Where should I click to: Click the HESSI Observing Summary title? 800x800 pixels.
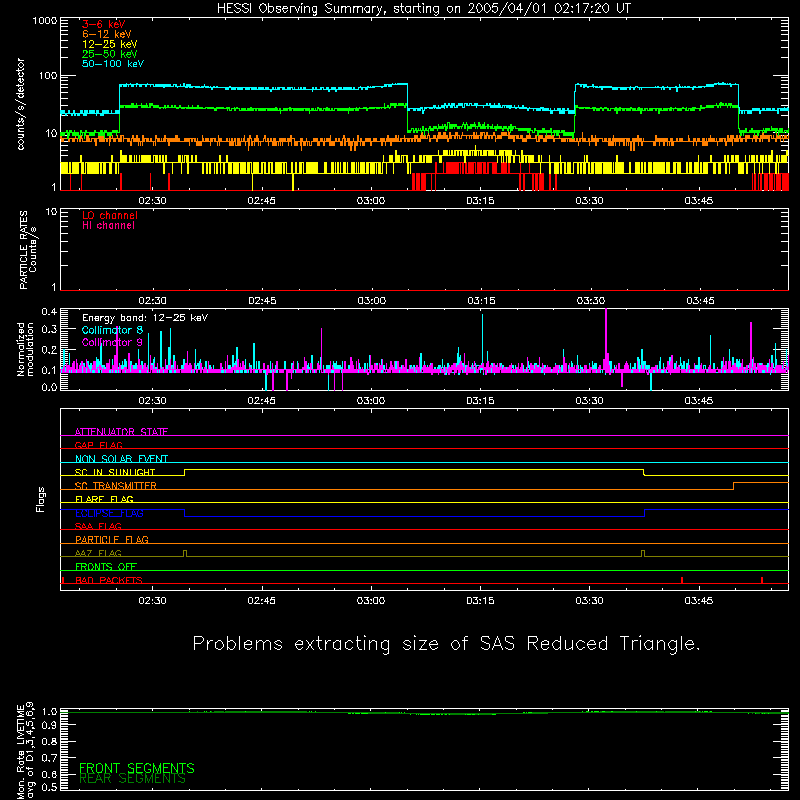(x=423, y=9)
